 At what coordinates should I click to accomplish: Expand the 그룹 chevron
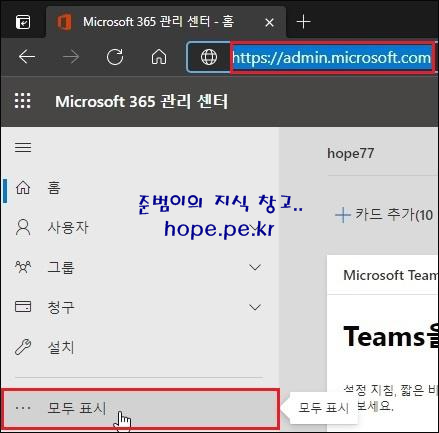coord(255,267)
